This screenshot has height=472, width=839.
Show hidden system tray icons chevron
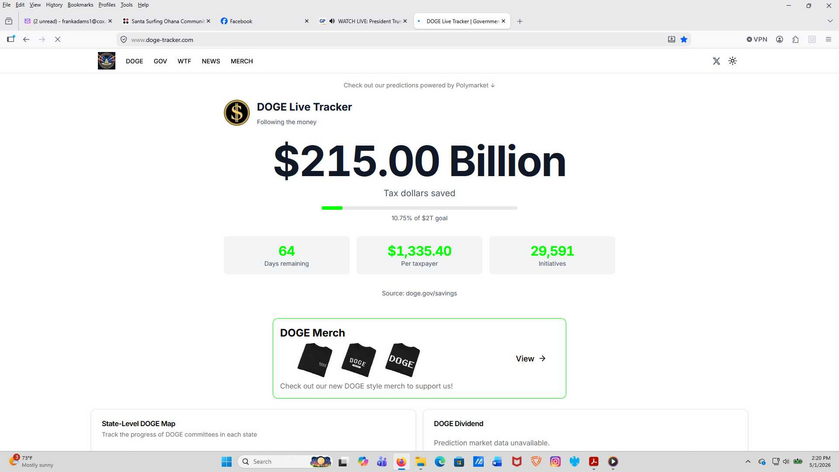point(748,461)
